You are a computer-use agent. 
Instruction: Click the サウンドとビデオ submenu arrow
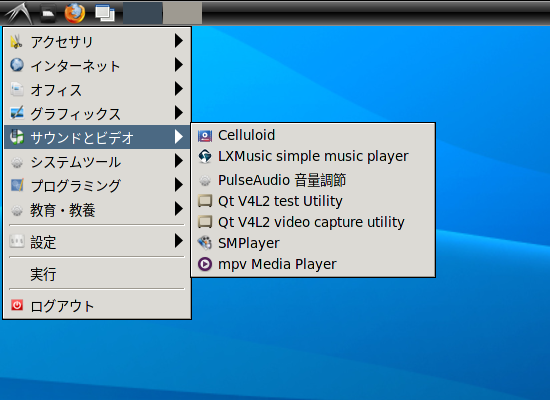[179, 136]
